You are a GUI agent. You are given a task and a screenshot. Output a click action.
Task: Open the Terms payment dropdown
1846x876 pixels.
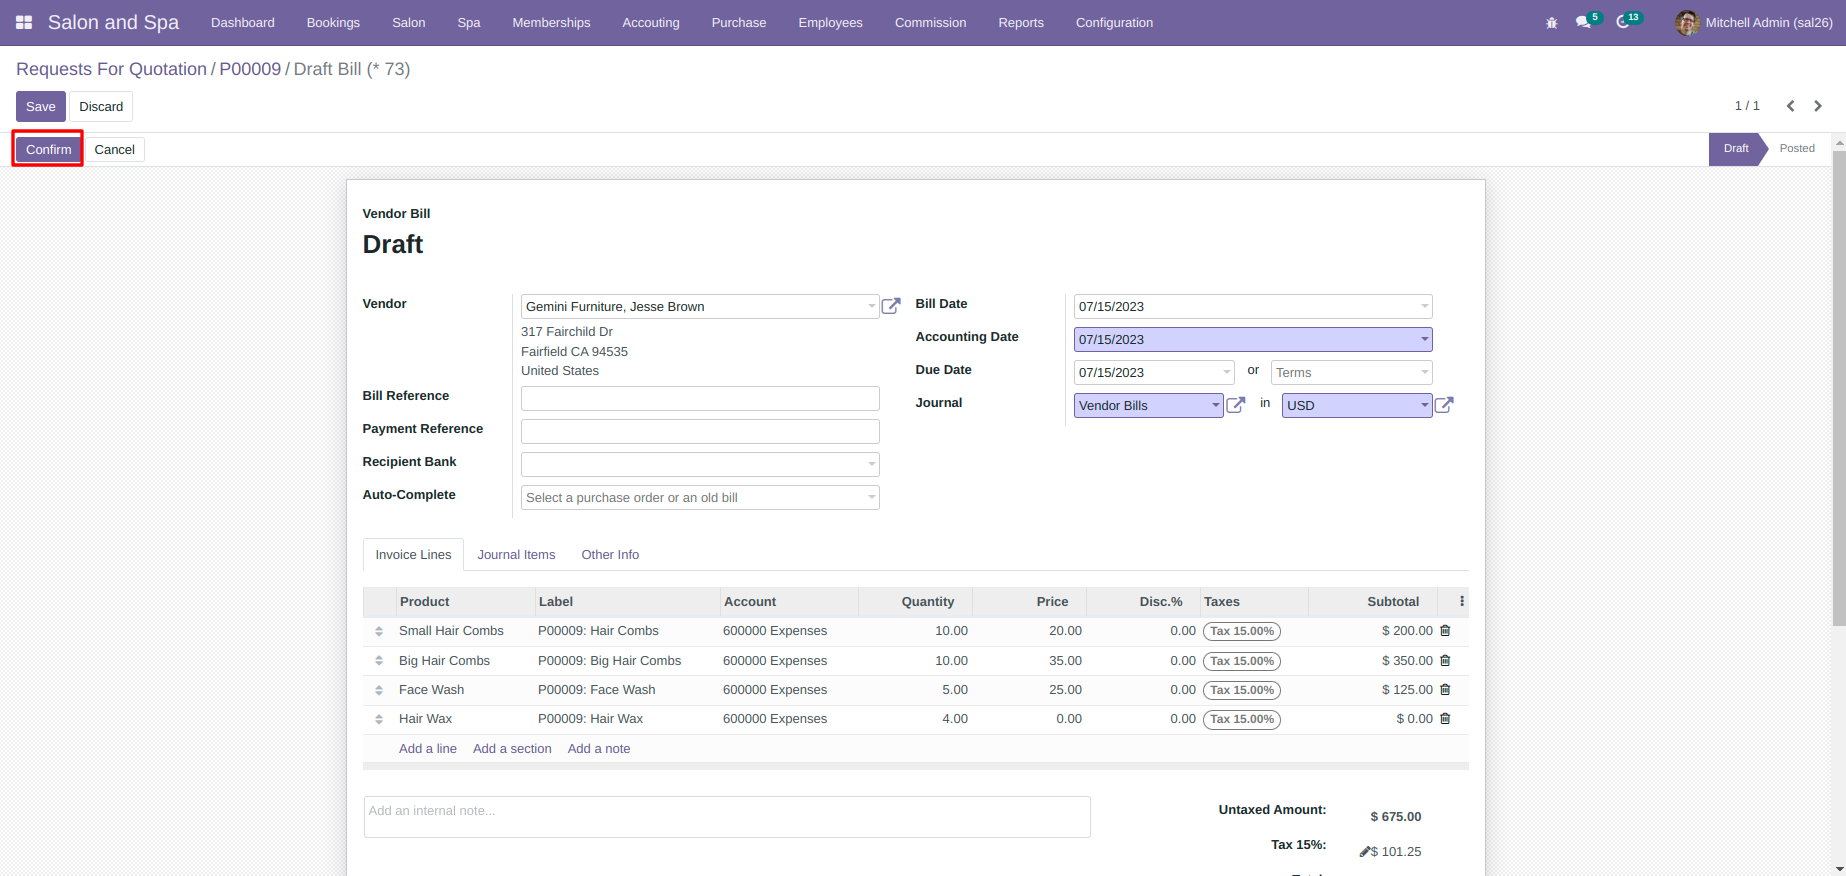(x=1351, y=372)
